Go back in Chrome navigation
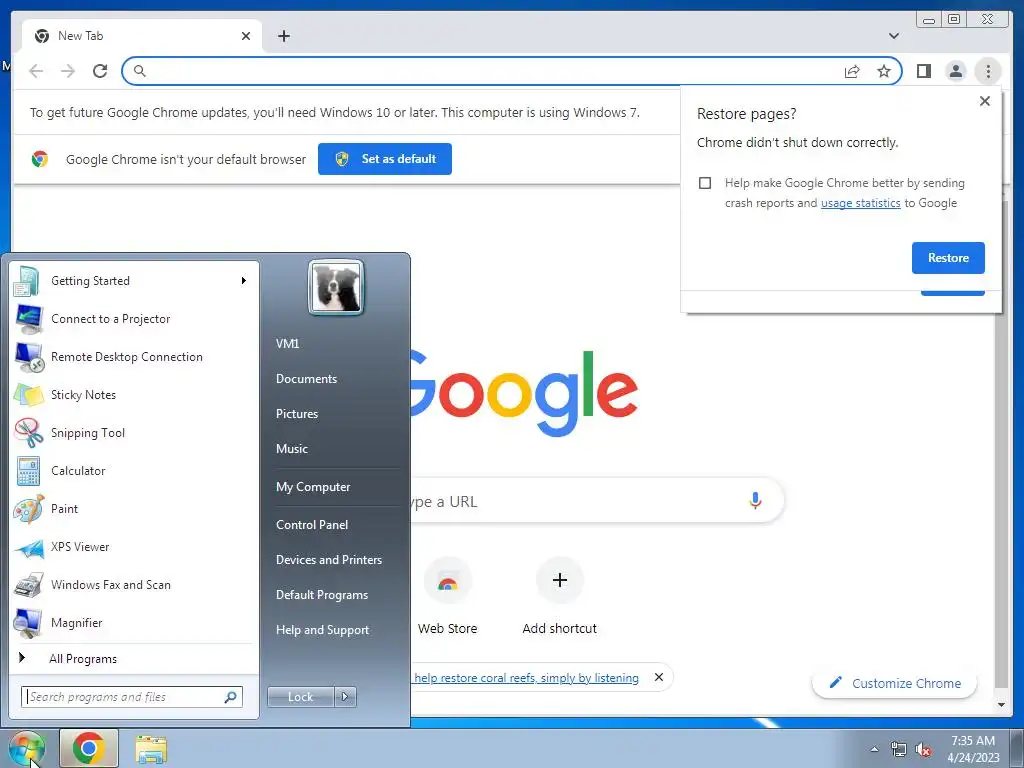Screen dimensions: 1024x768 coord(37,71)
